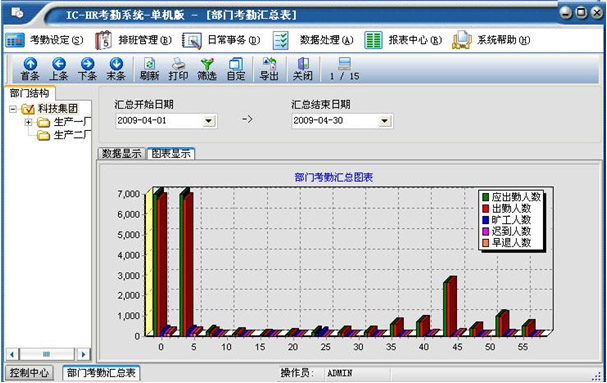Close the report with 关闭 icon
This screenshot has height=383, width=607.
tap(303, 69)
